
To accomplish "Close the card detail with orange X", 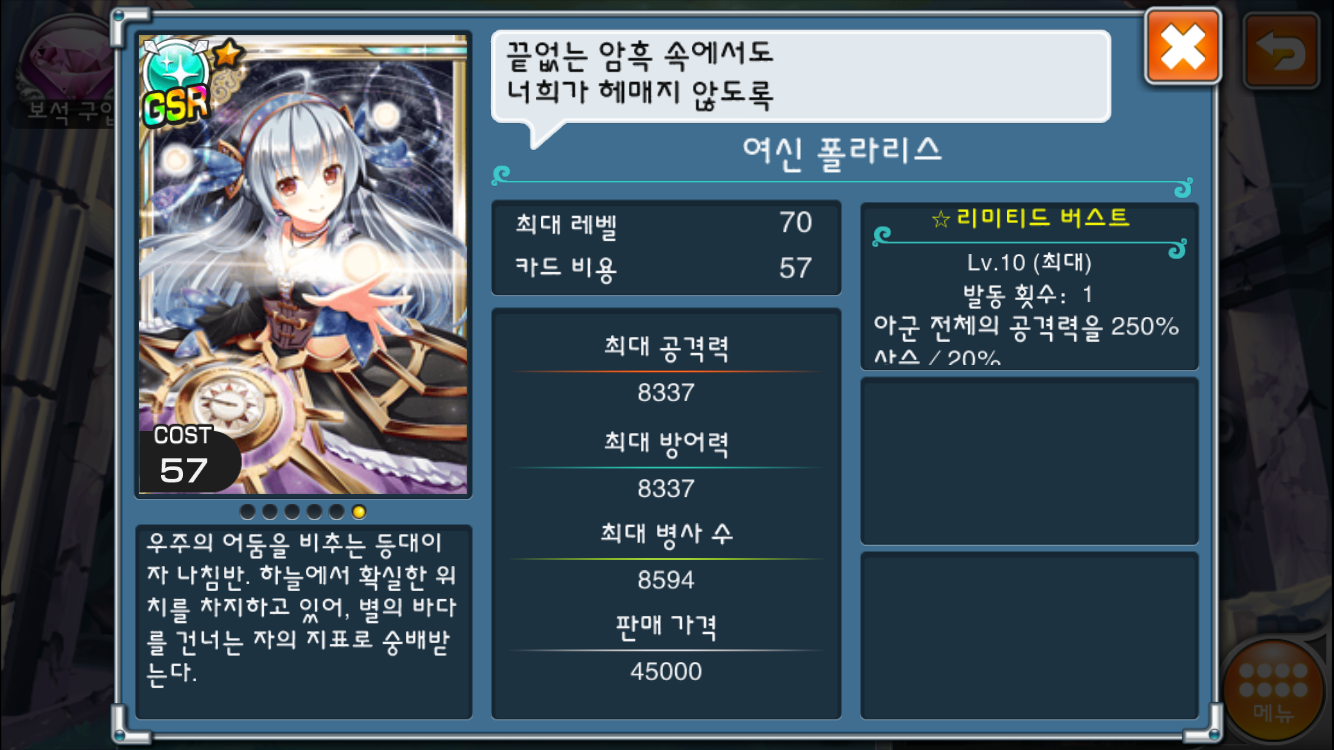I will pyautogui.click(x=1183, y=46).
